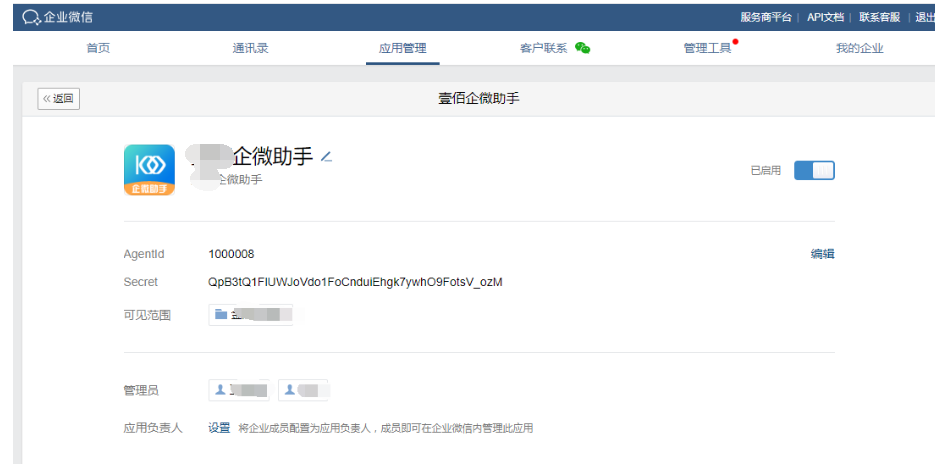Click the 应用负责人 description text
935x466 pixels.
(x=386, y=428)
